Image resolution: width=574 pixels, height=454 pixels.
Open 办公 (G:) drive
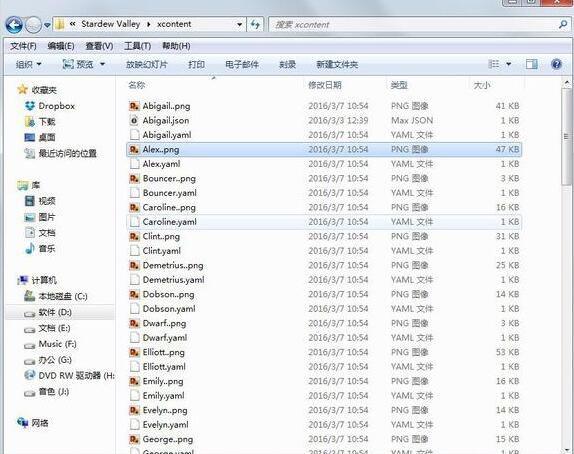(48, 360)
